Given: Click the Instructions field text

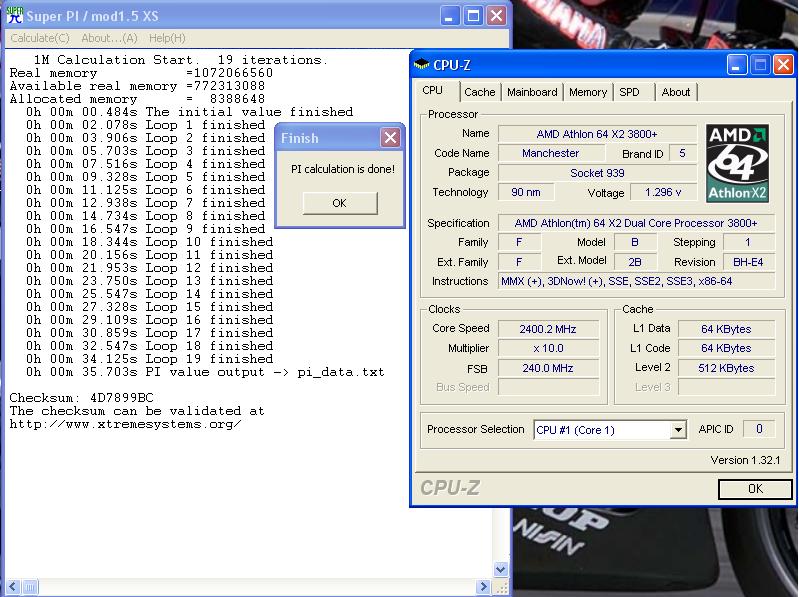Looking at the screenshot, I should pyautogui.click(x=636, y=281).
